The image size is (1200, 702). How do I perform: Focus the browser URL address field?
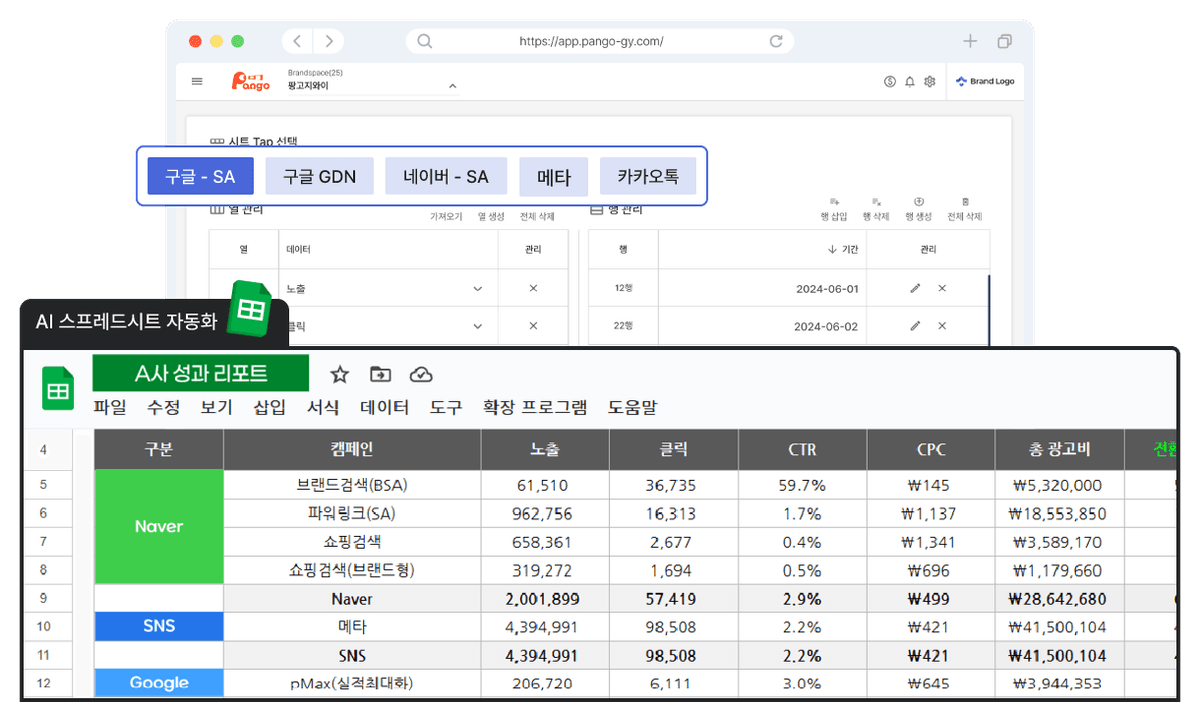599,41
